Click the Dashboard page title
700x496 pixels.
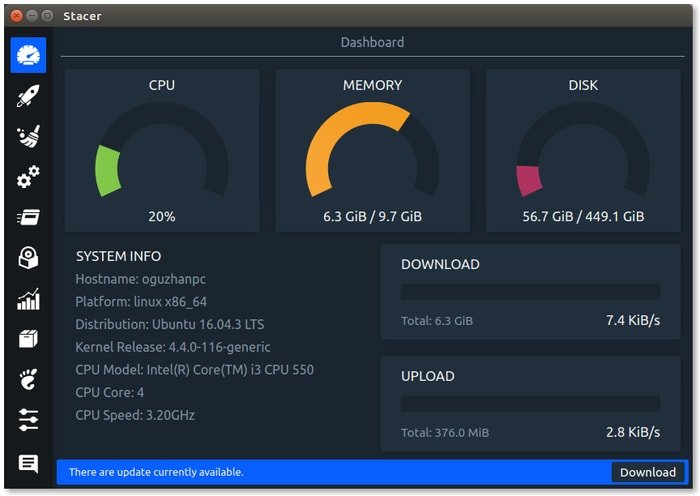click(x=372, y=42)
